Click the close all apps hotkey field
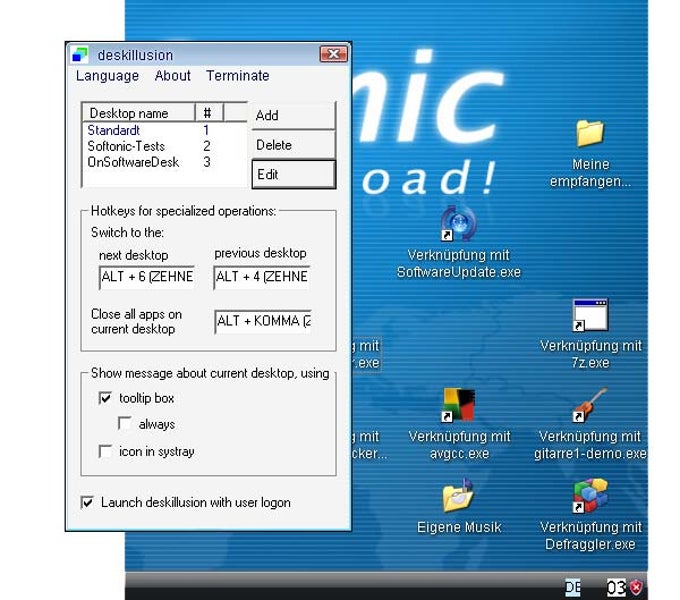This screenshot has width=680, height=600. click(263, 321)
